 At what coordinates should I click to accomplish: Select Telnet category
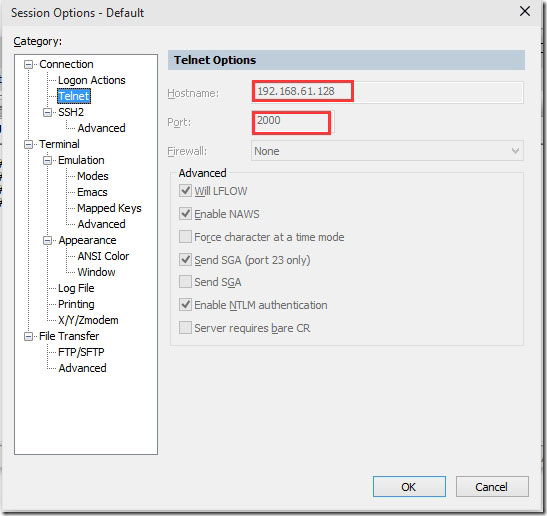[x=74, y=96]
